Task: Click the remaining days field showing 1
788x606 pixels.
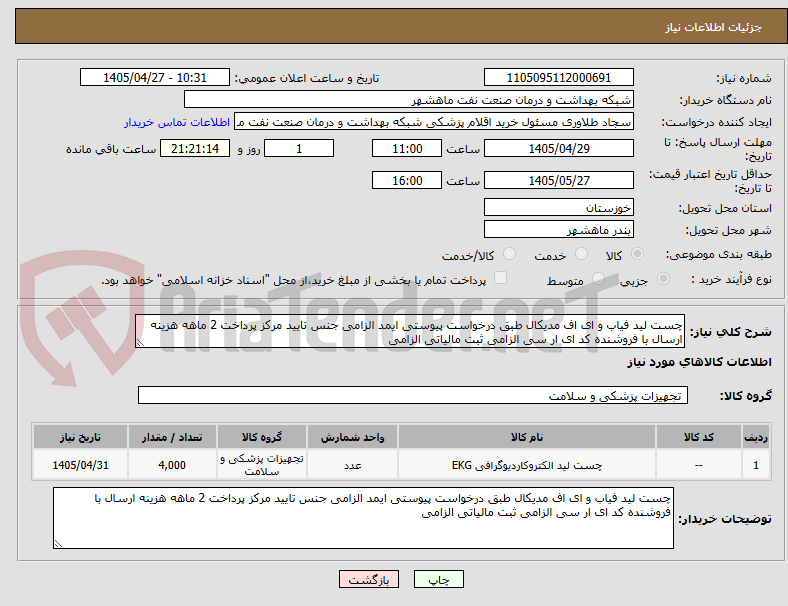Action: coord(299,148)
